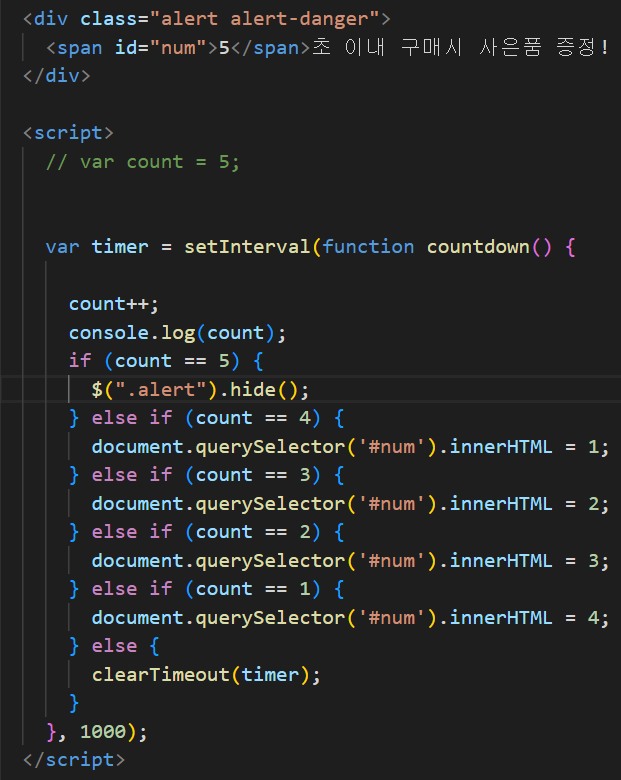The height and width of the screenshot is (780, 621).
Task: Click the line setting innerHTML = 3;
Action: [x=350, y=561]
